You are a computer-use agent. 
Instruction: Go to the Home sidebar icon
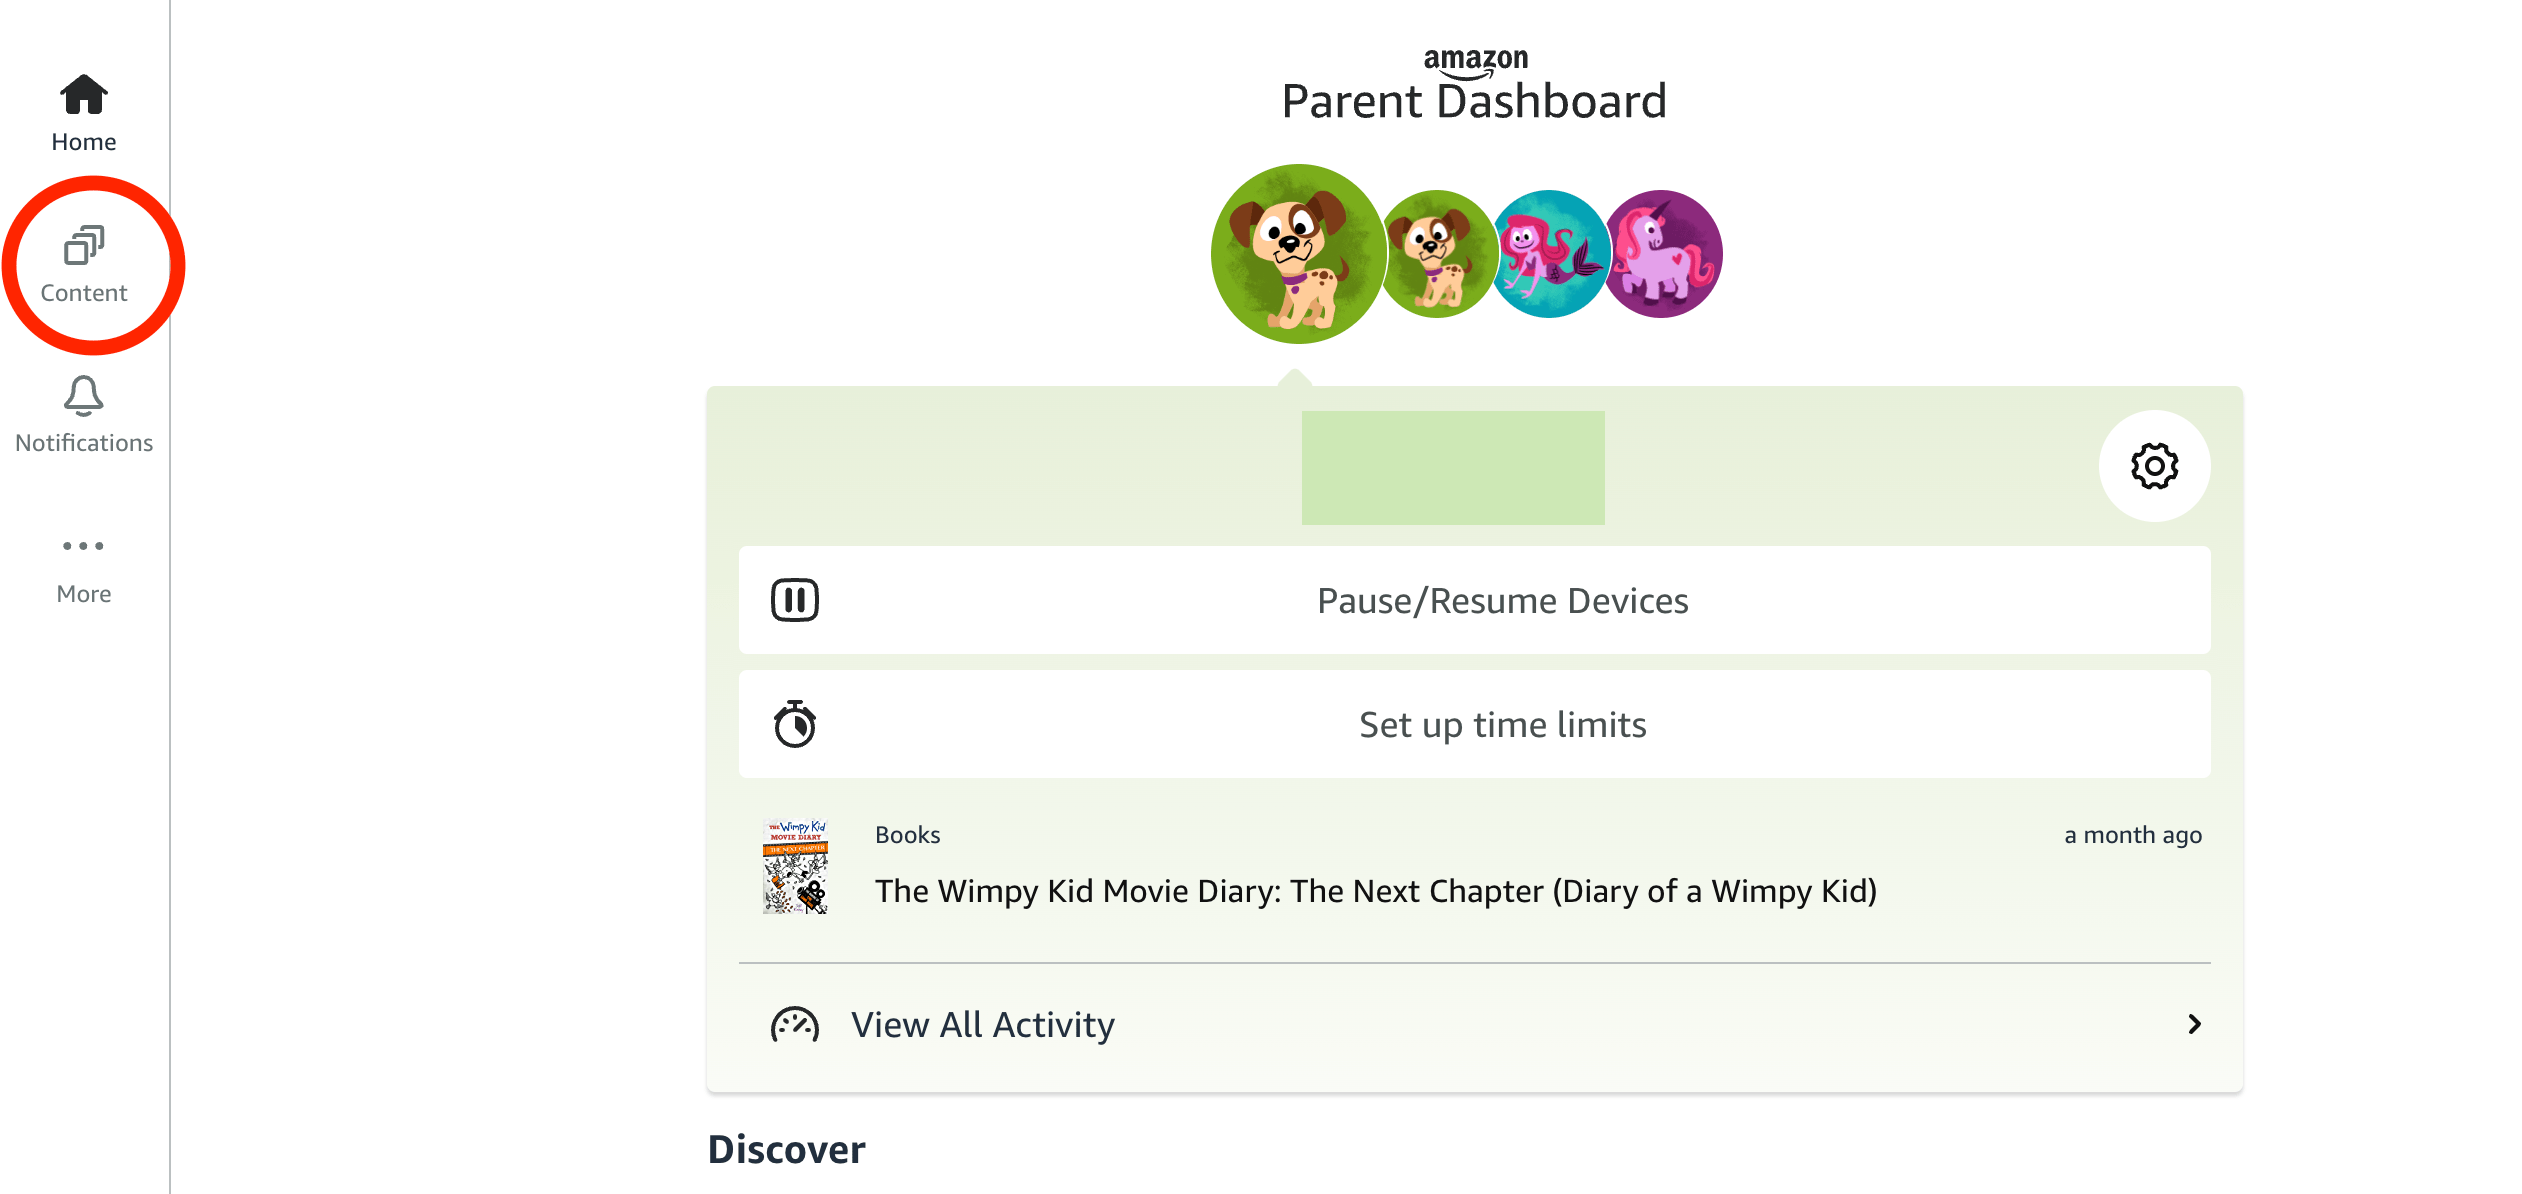[x=84, y=97]
